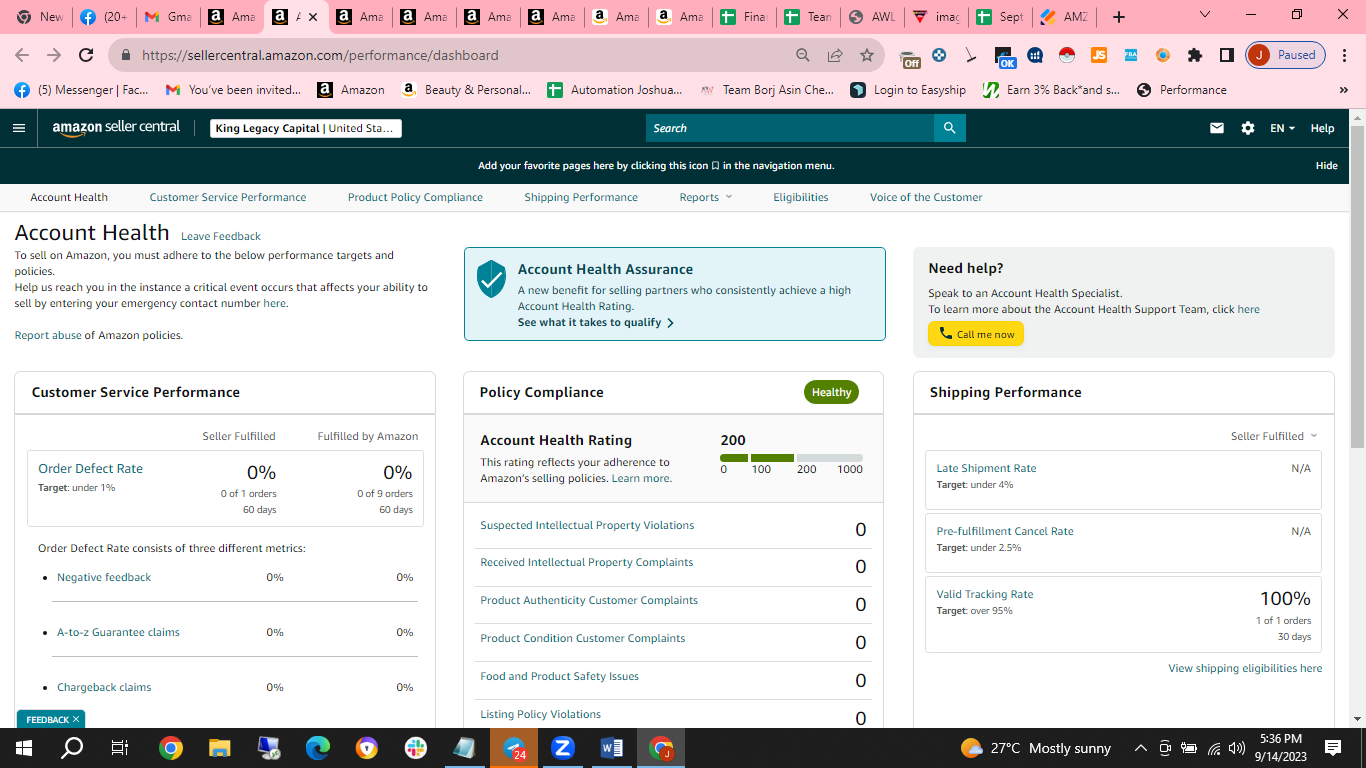Open the EN language dropdown
Image resolution: width=1366 pixels, height=768 pixels.
point(1282,128)
